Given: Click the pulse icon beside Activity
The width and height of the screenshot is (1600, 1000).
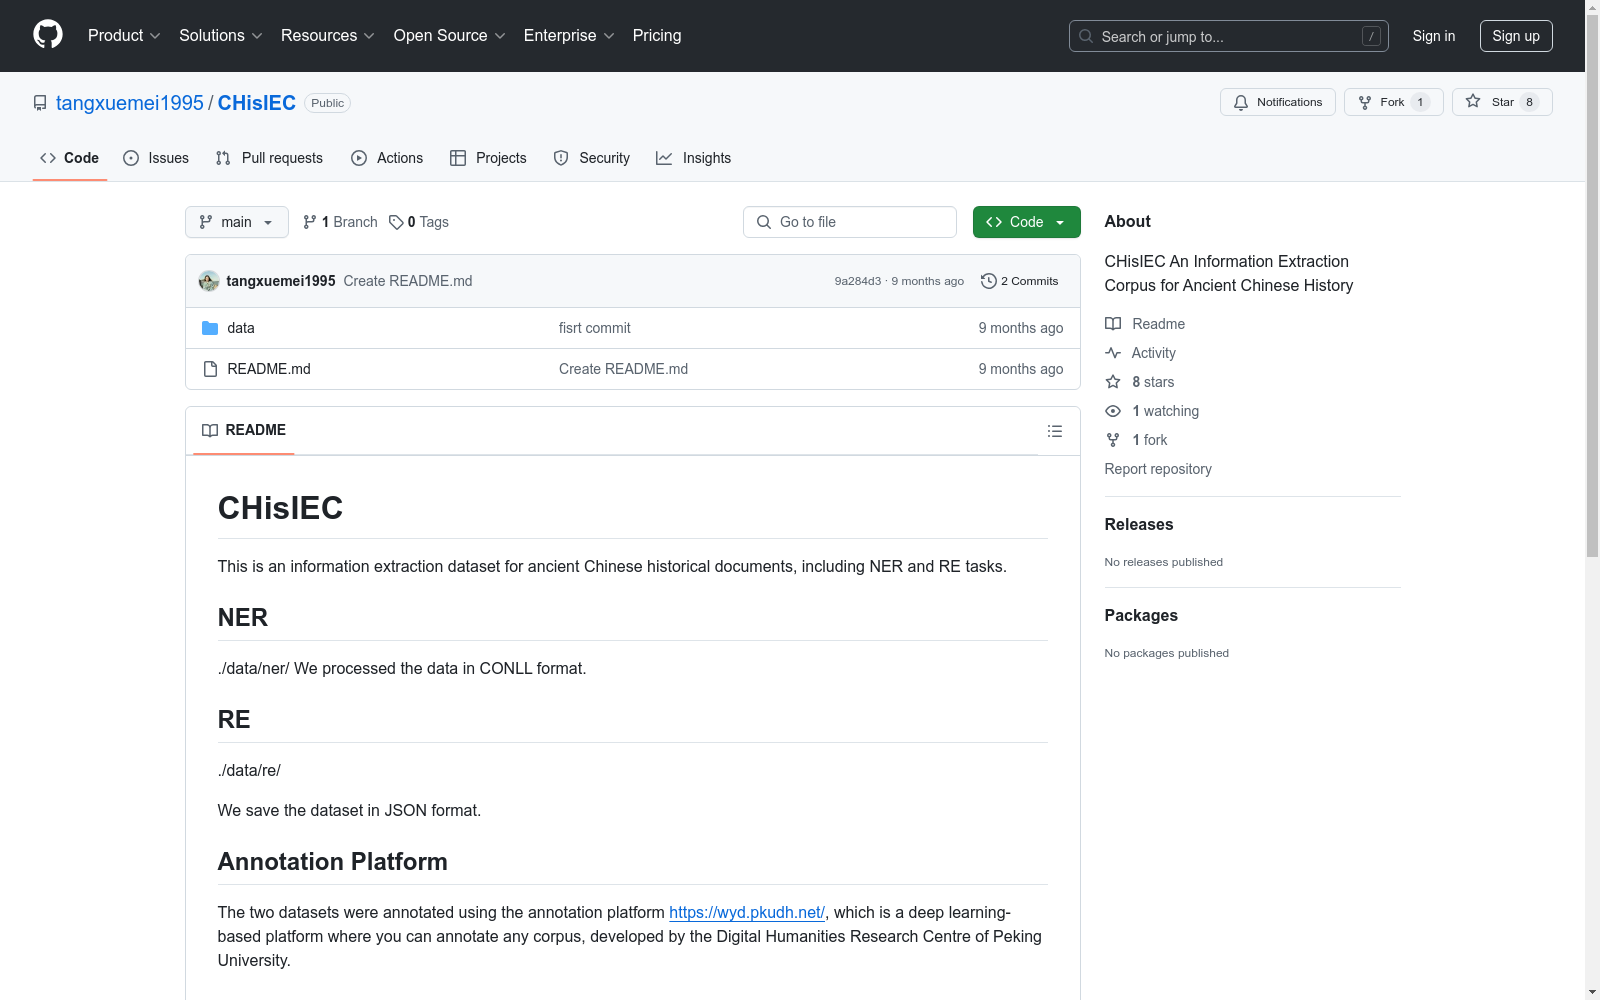Looking at the screenshot, I should tap(1113, 353).
